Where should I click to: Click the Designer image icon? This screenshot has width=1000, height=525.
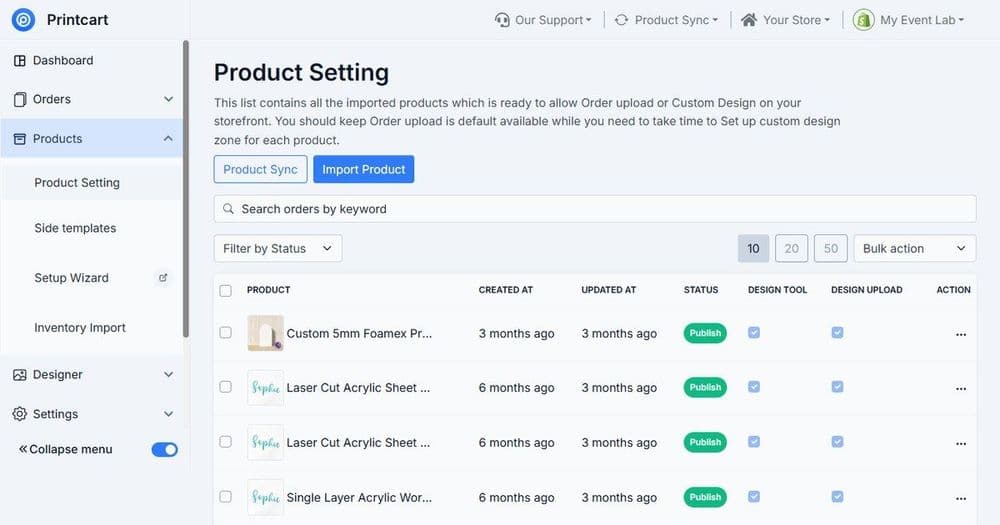pos(20,375)
